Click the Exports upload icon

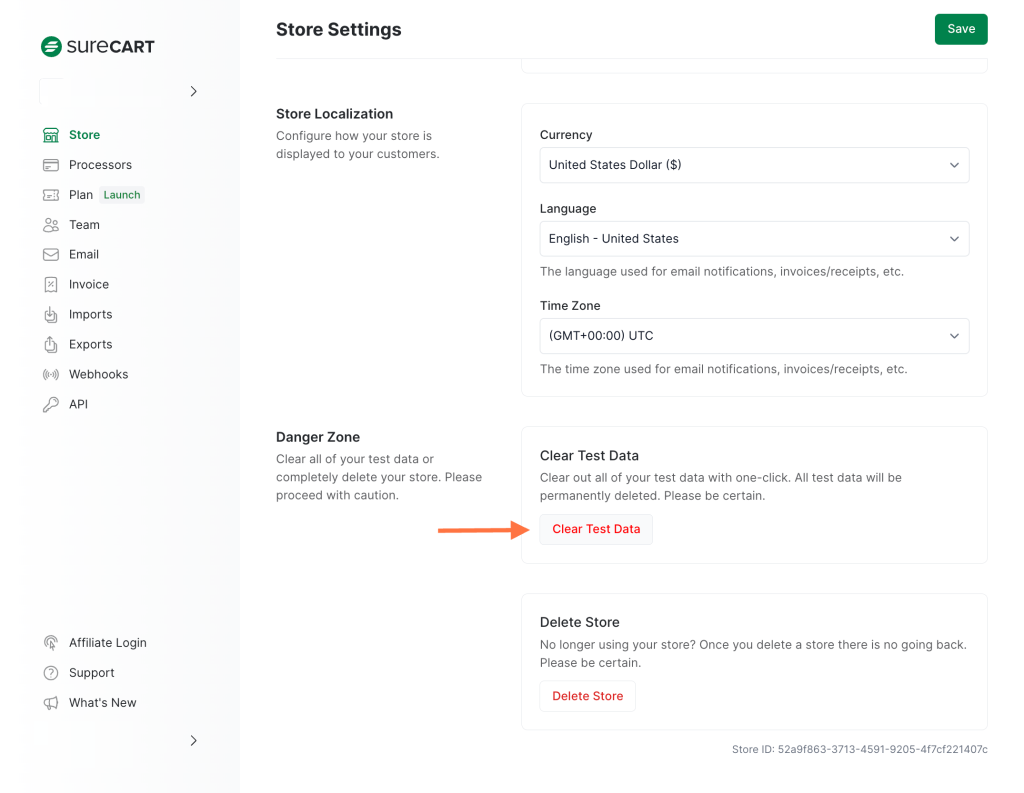tap(50, 344)
